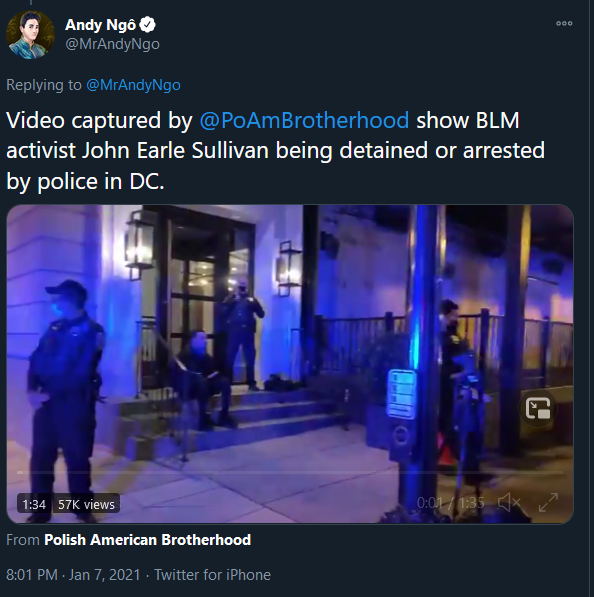Click the tweet text about John Earle Sullivan
The image size is (594, 597).
pos(275,151)
